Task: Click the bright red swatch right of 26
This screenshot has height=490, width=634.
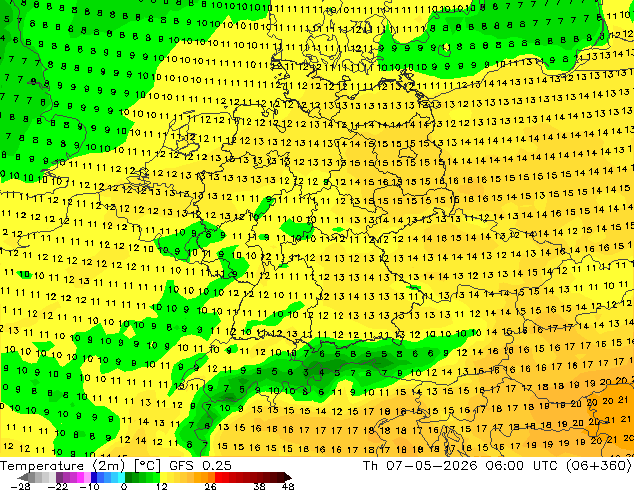Action: pos(218,477)
